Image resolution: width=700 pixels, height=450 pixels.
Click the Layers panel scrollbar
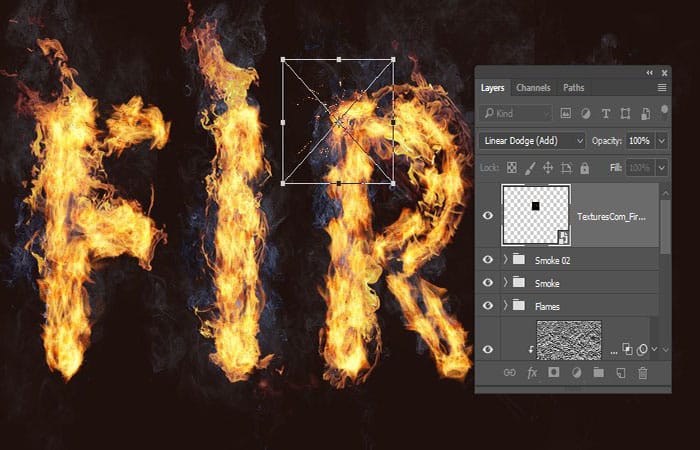(665, 227)
